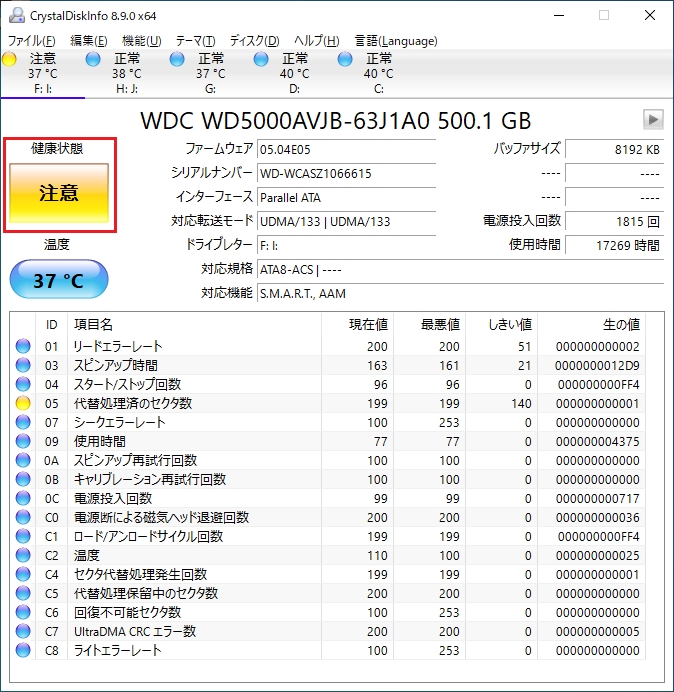This screenshot has height=692, width=674.
Task: Click the threshold value 140
Action: 521,403
